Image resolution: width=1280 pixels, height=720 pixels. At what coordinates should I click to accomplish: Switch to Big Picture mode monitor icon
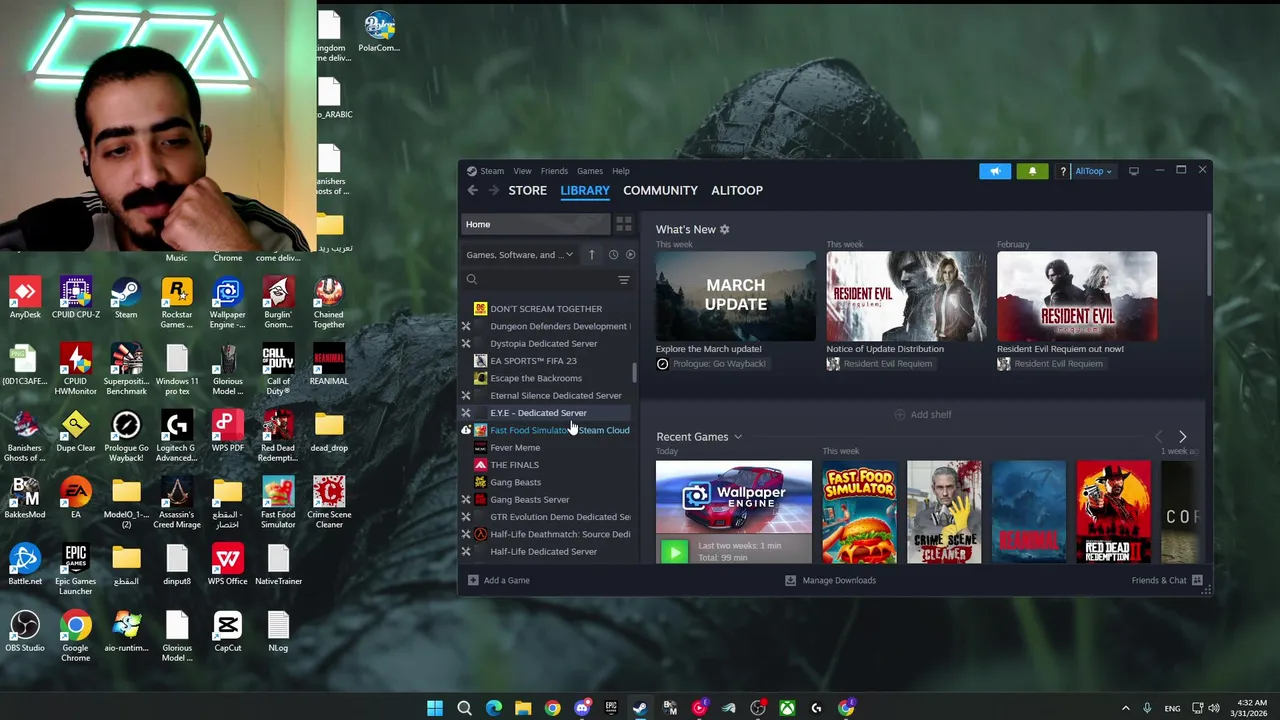1134,171
